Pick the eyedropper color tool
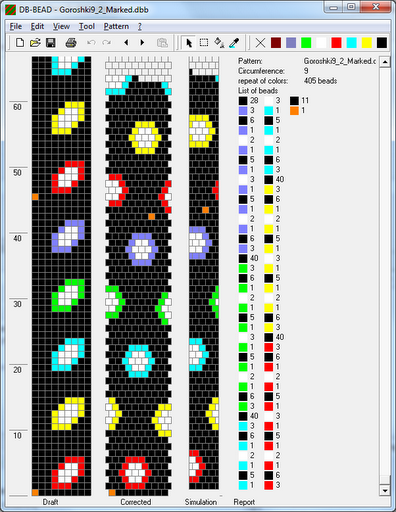396x512 pixels. click(x=234, y=43)
